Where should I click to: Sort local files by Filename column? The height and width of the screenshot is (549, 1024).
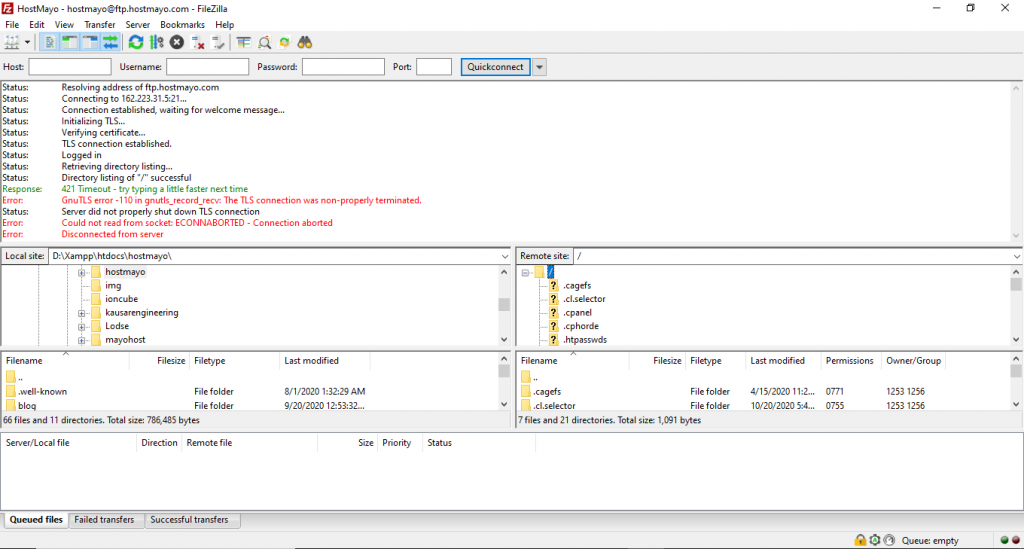click(x=65, y=360)
